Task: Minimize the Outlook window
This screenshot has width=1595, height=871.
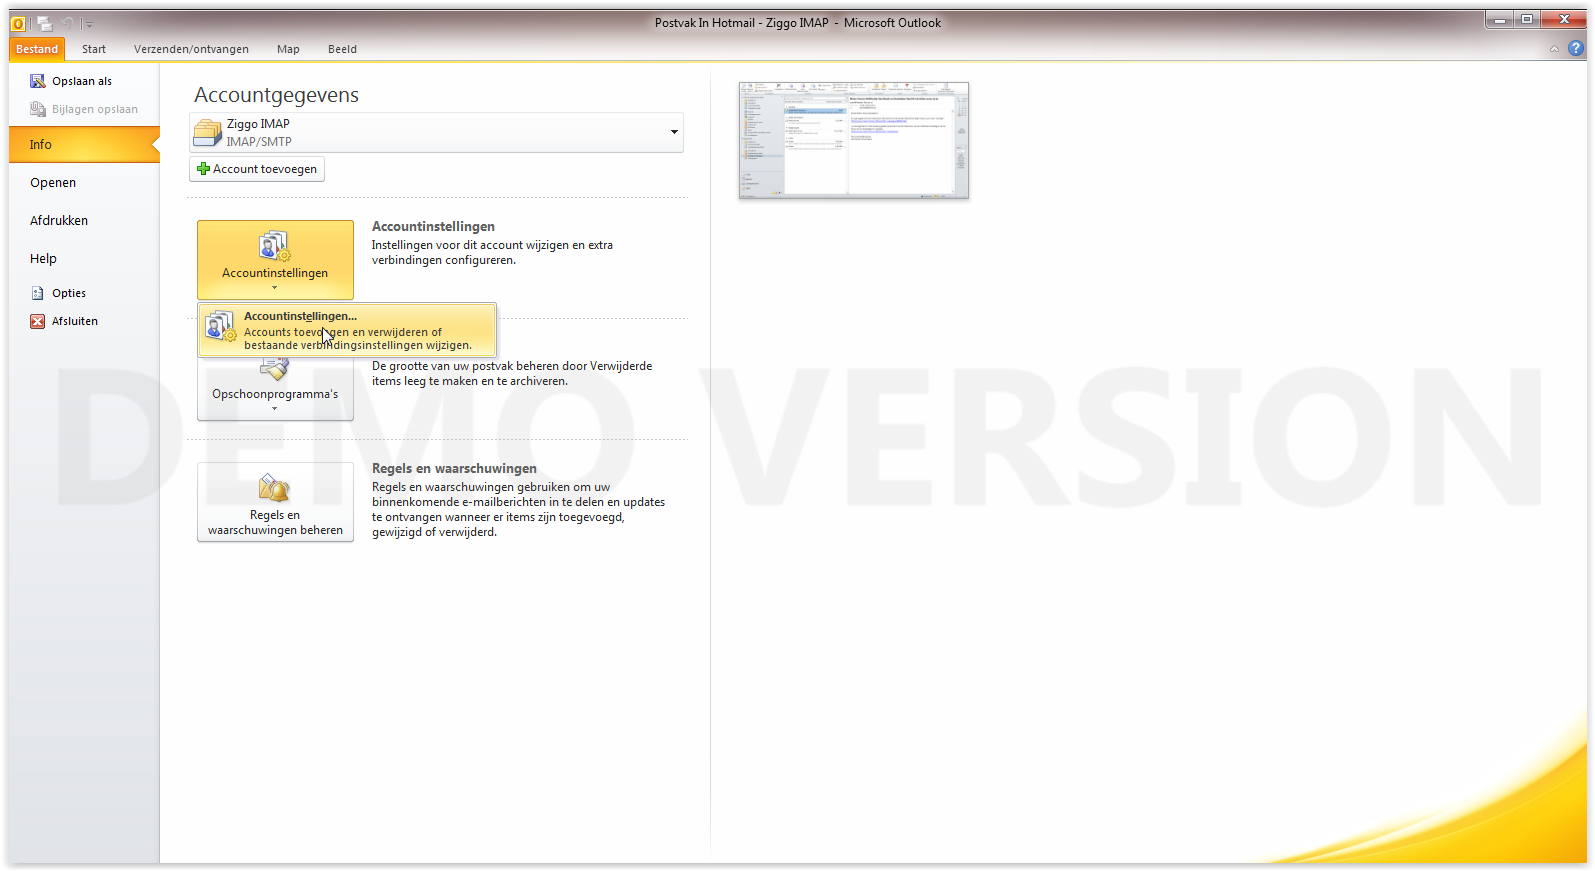Action: click(x=1499, y=20)
